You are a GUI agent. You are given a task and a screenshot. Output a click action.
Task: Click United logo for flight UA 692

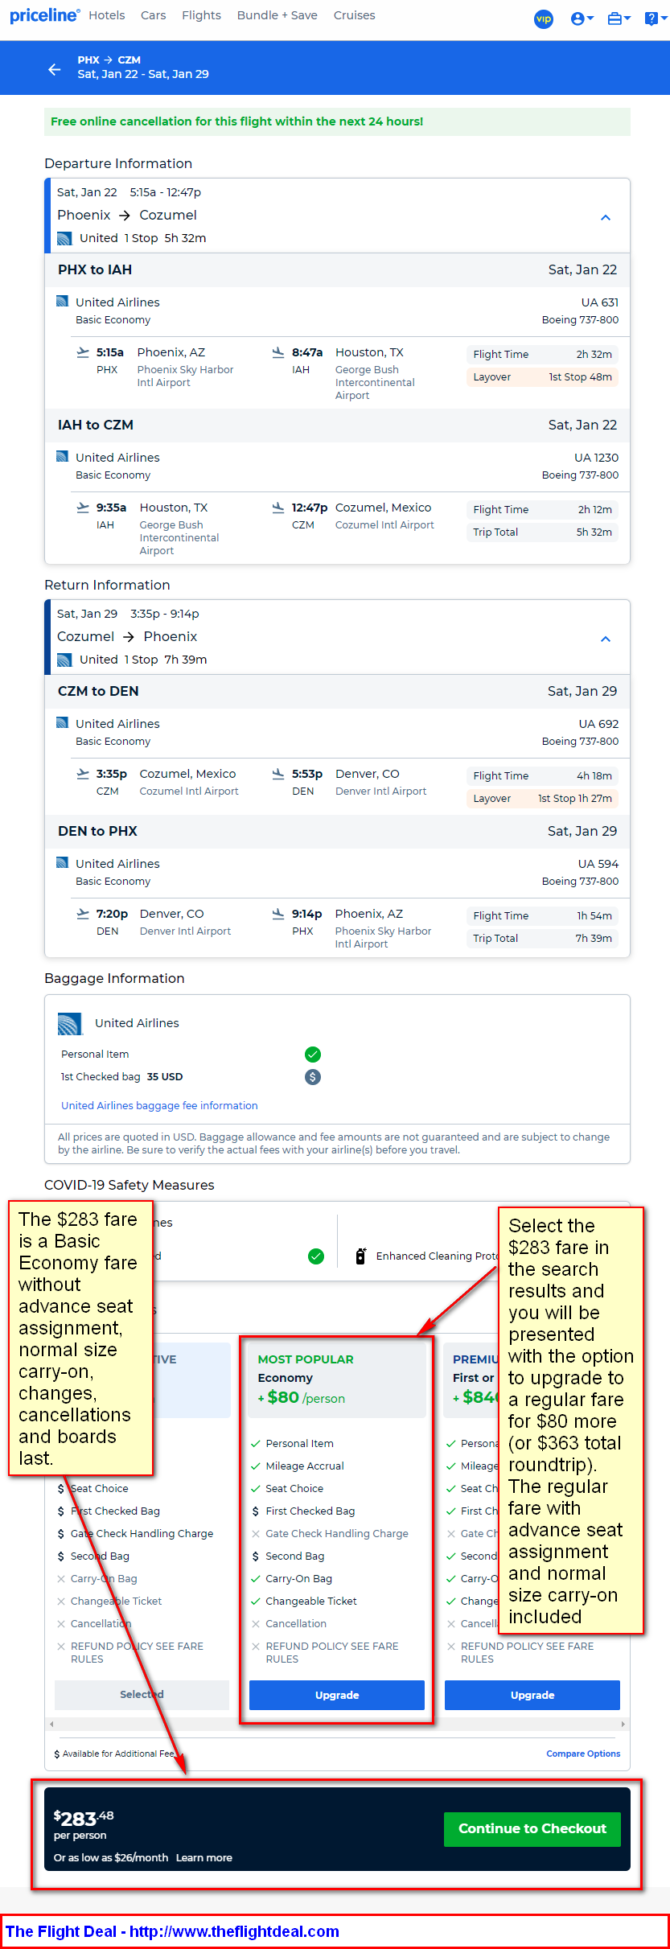point(62,723)
